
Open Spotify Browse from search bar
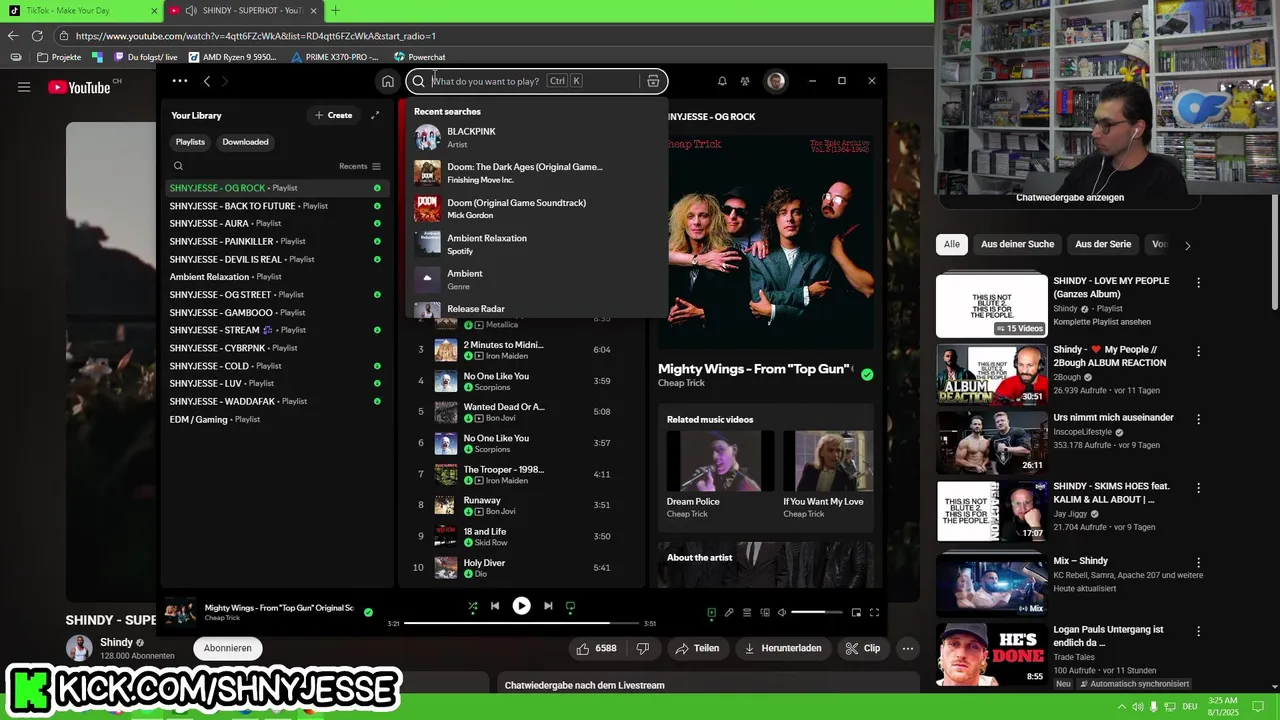click(x=653, y=81)
